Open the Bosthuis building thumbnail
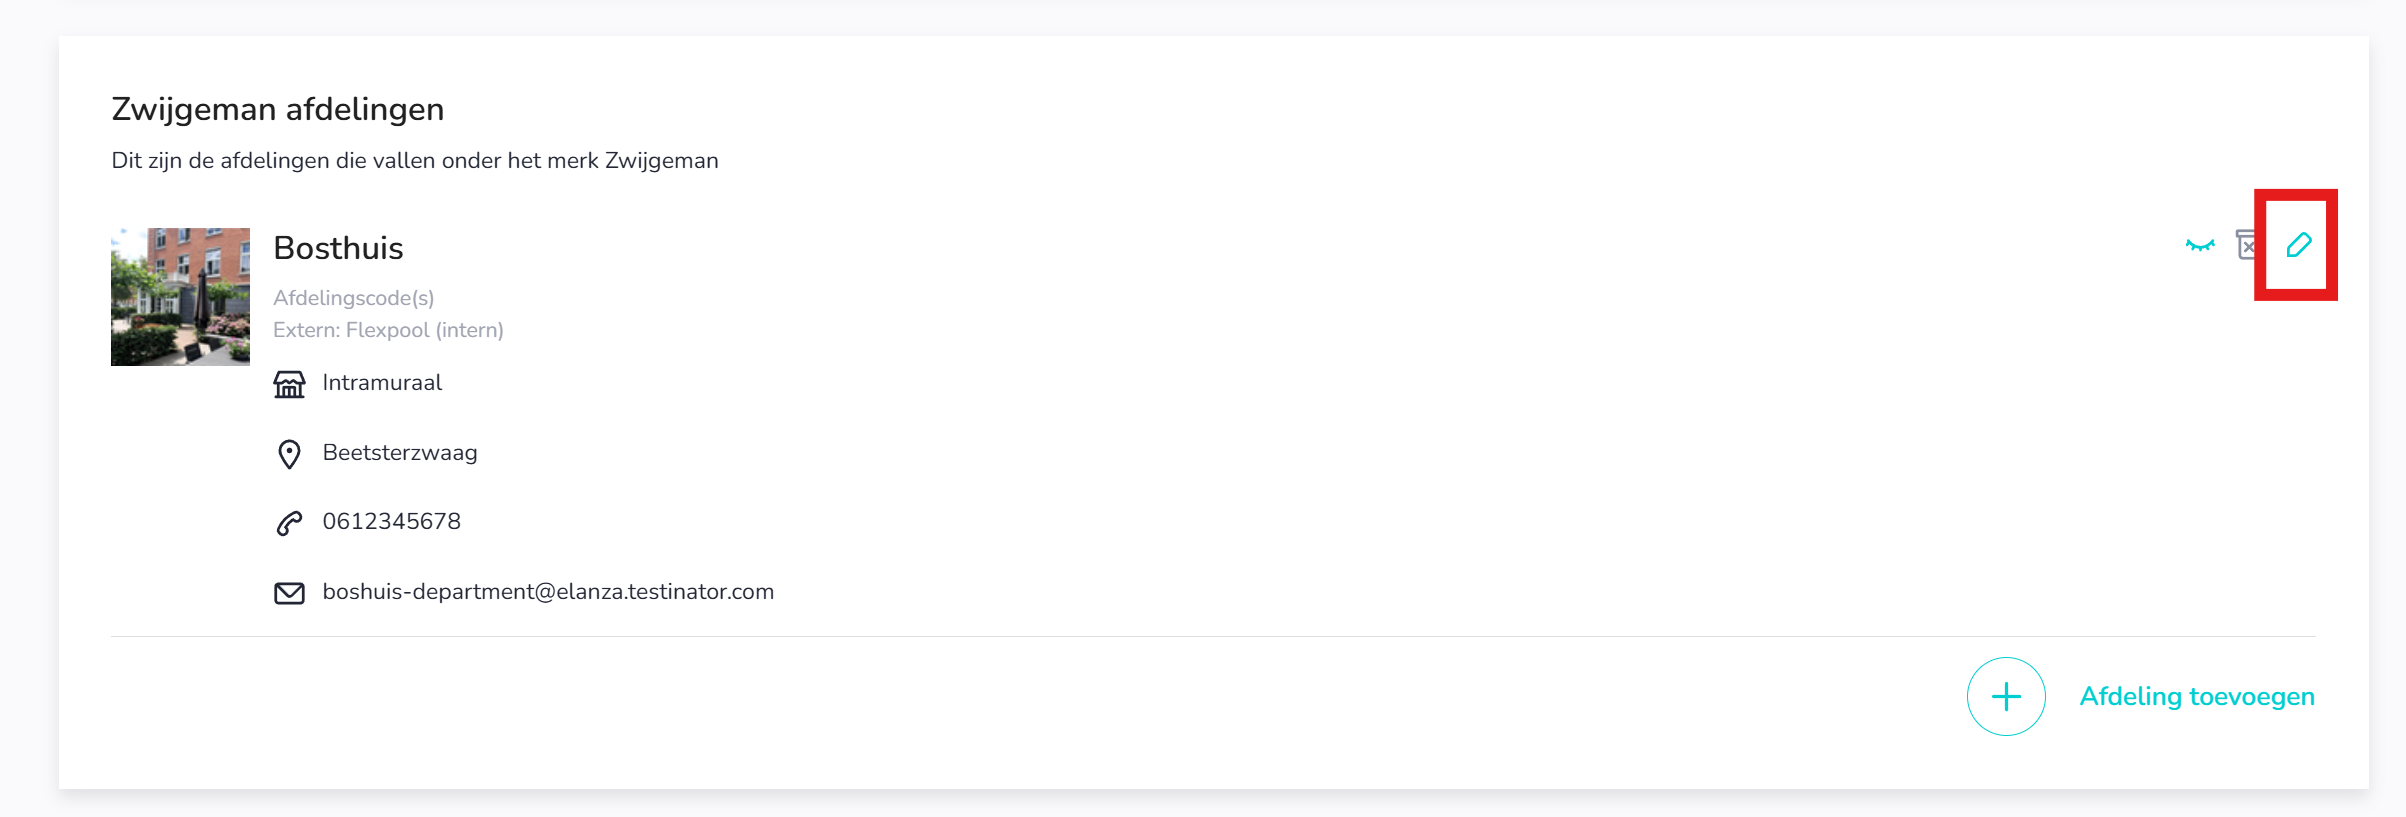This screenshot has height=817, width=2406. 180,297
